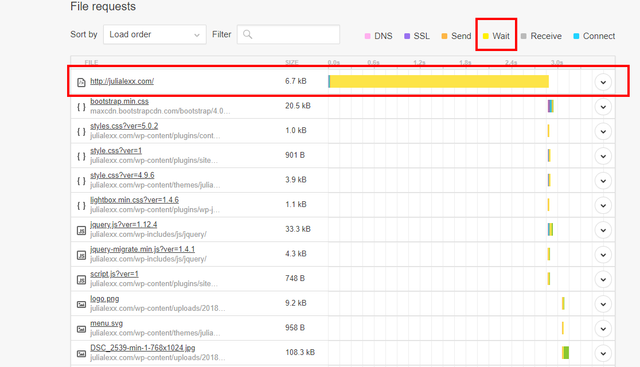640x367 pixels.
Task: Click the image icon beside menu.svg
Action: coord(81,329)
